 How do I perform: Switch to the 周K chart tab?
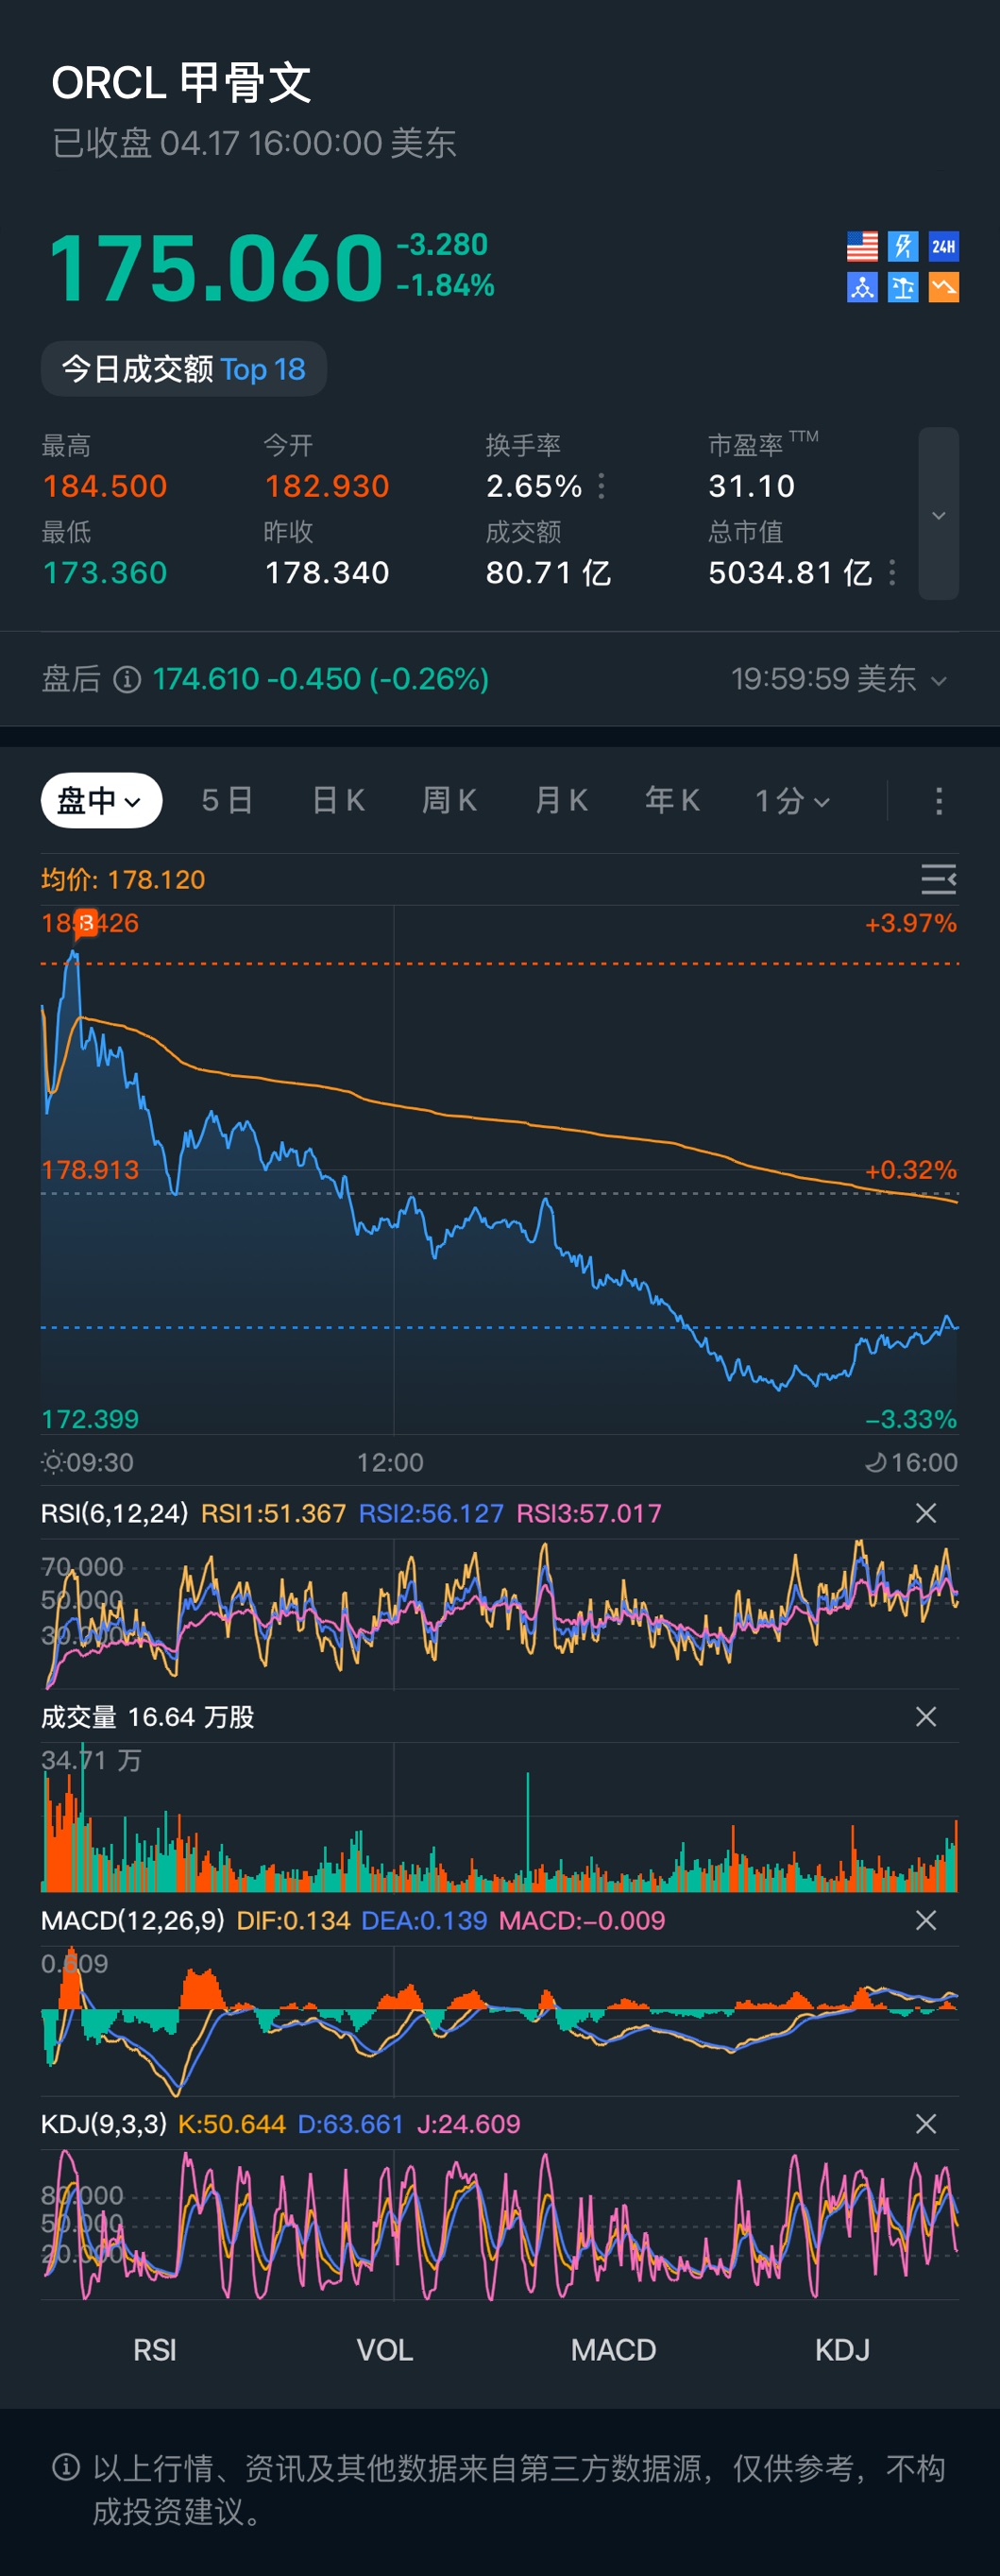click(450, 801)
